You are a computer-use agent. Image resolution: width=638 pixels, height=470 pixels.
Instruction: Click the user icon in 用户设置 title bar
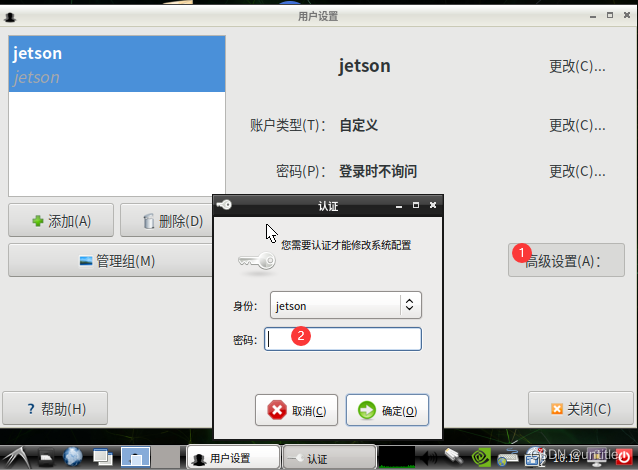(10, 17)
